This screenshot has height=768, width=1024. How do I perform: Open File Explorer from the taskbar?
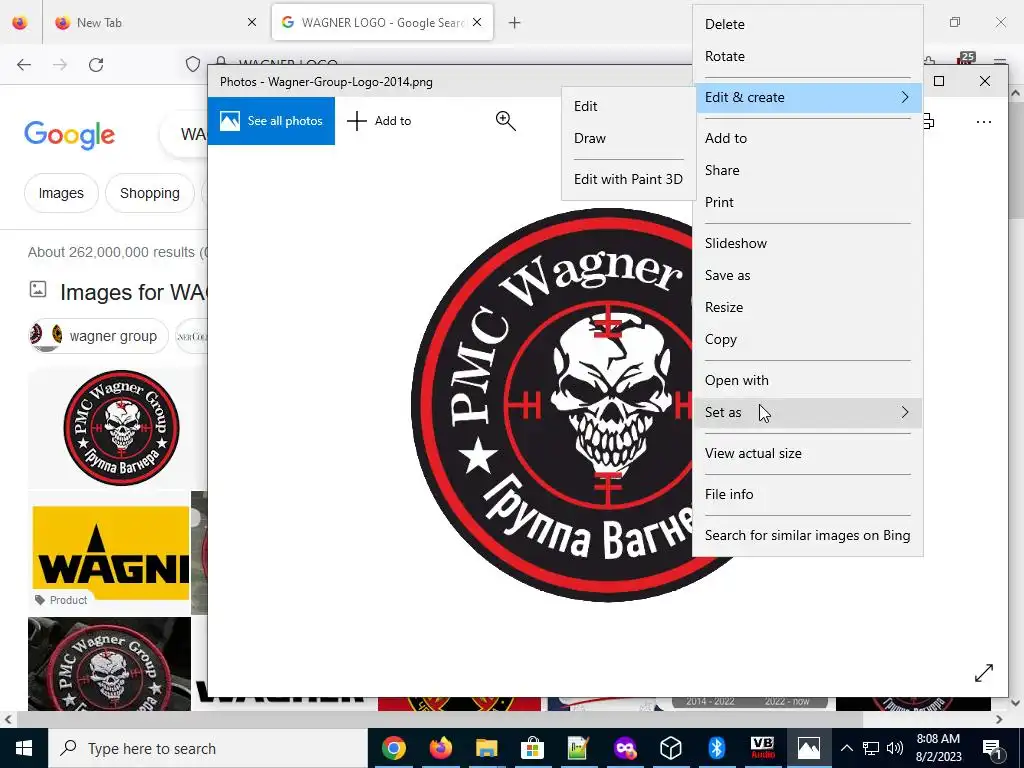[x=486, y=748]
